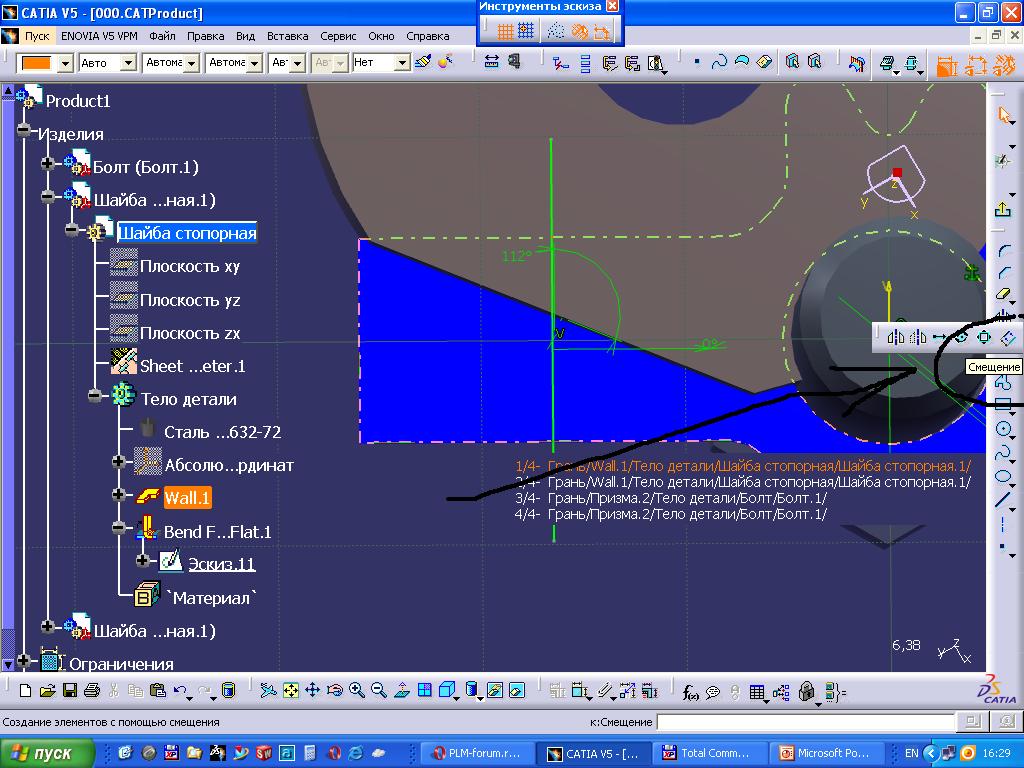Select the Line sketch tool
The width and height of the screenshot is (1024, 768).
(1003, 500)
